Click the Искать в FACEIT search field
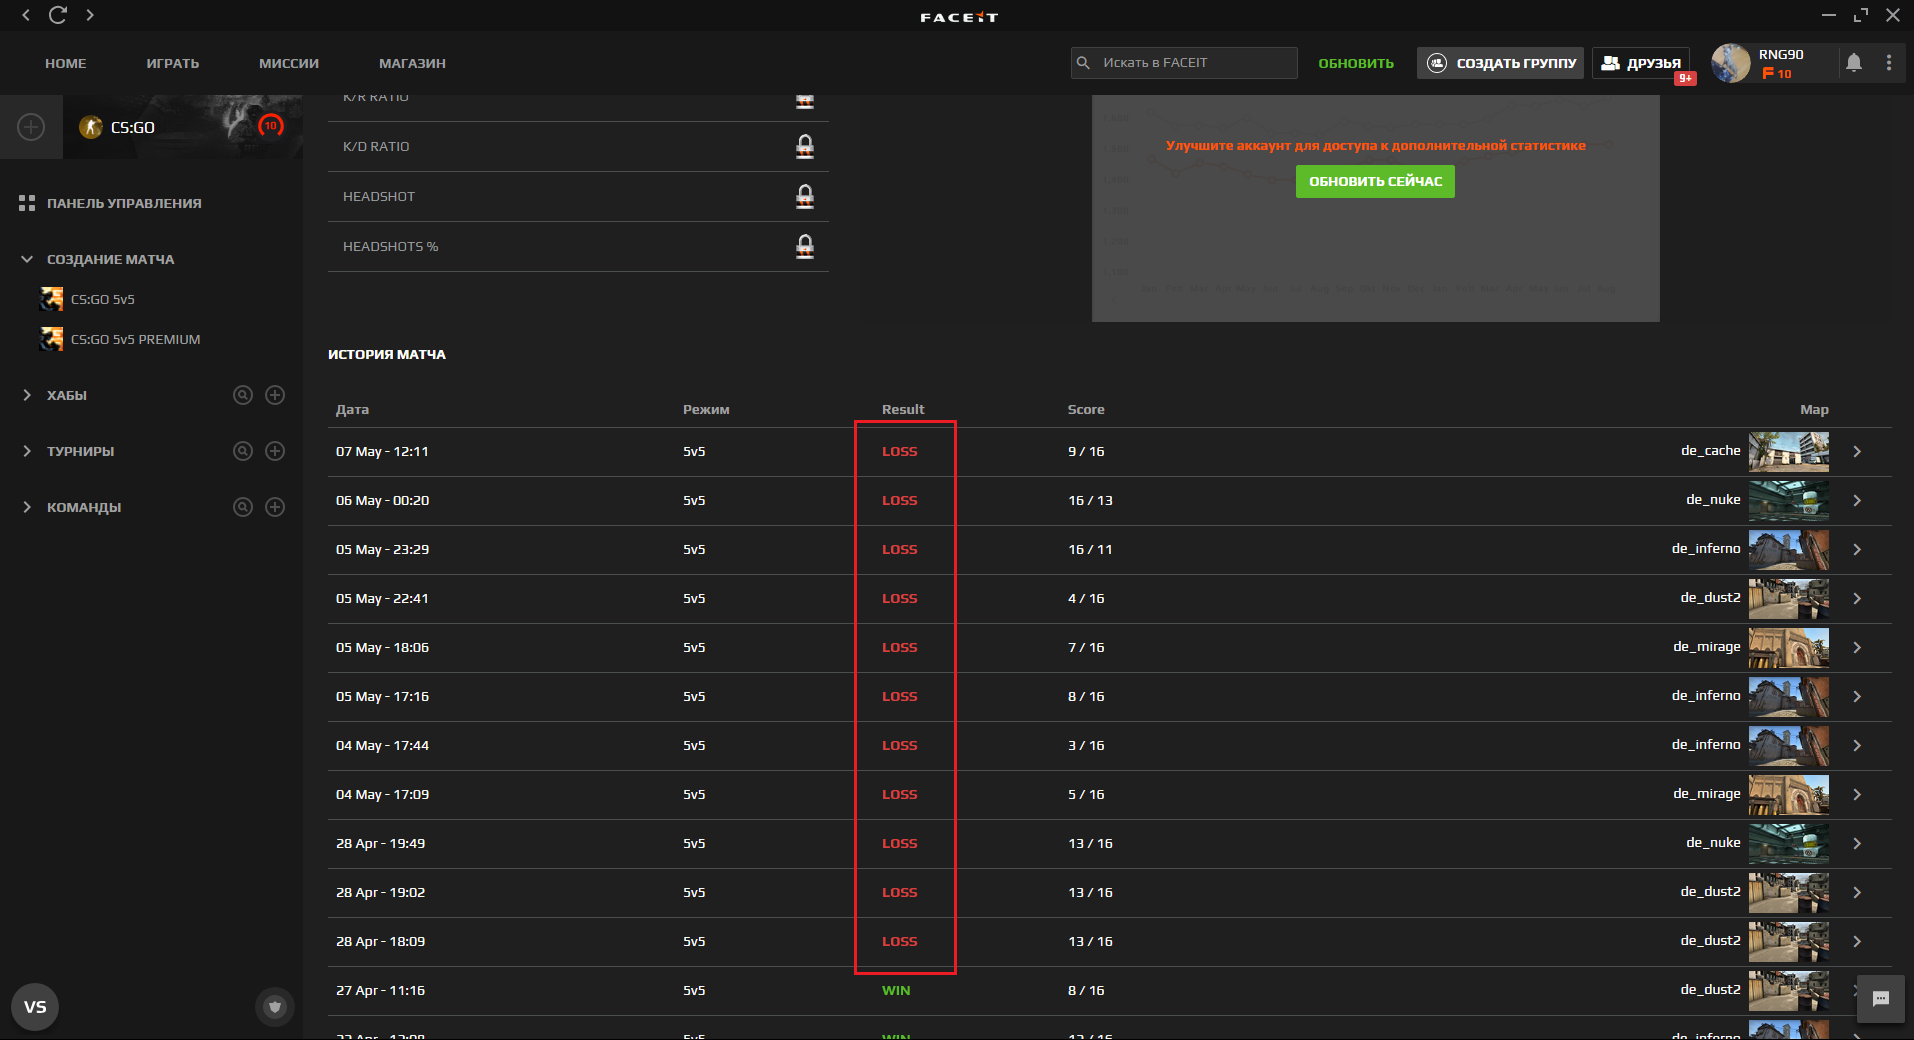 tap(1184, 63)
